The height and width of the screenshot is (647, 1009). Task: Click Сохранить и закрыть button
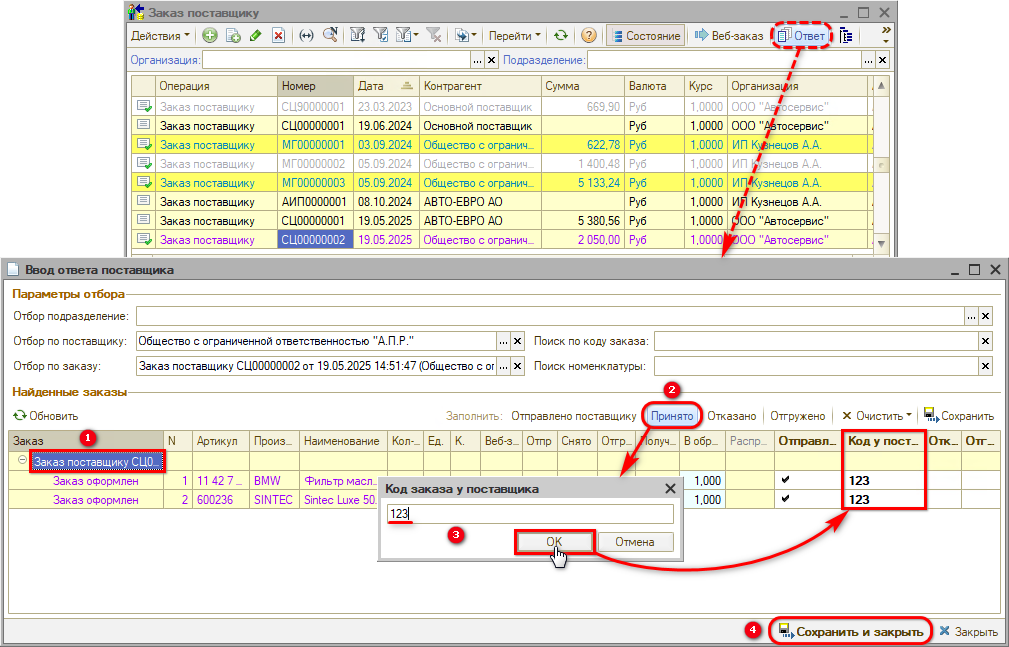851,631
